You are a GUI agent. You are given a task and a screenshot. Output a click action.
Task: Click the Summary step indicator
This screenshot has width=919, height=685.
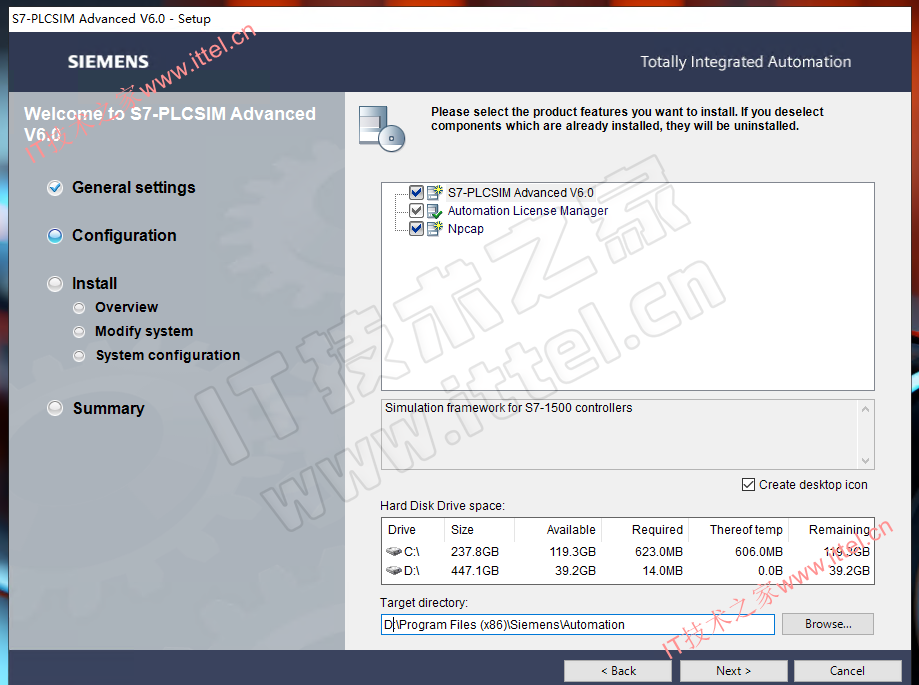pos(55,408)
